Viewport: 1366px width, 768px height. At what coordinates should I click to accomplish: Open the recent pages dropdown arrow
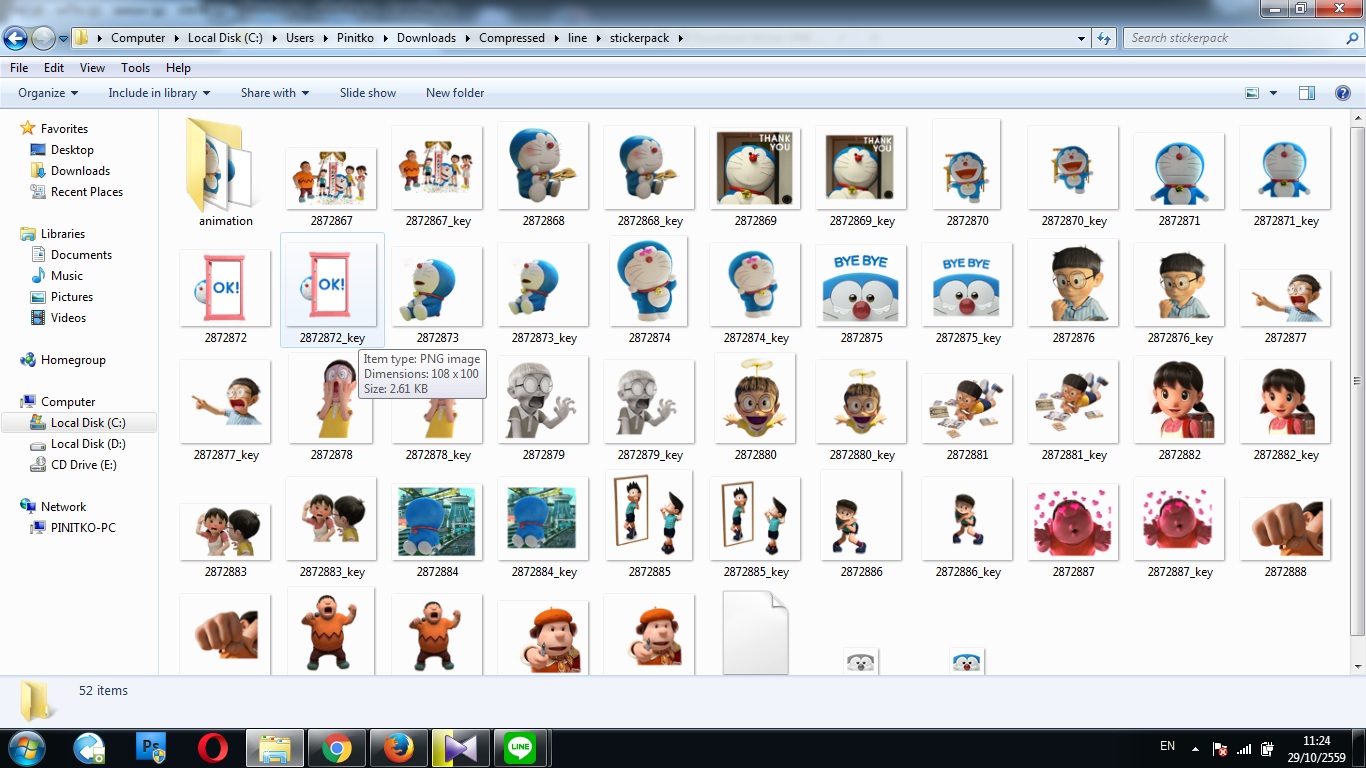click(64, 39)
